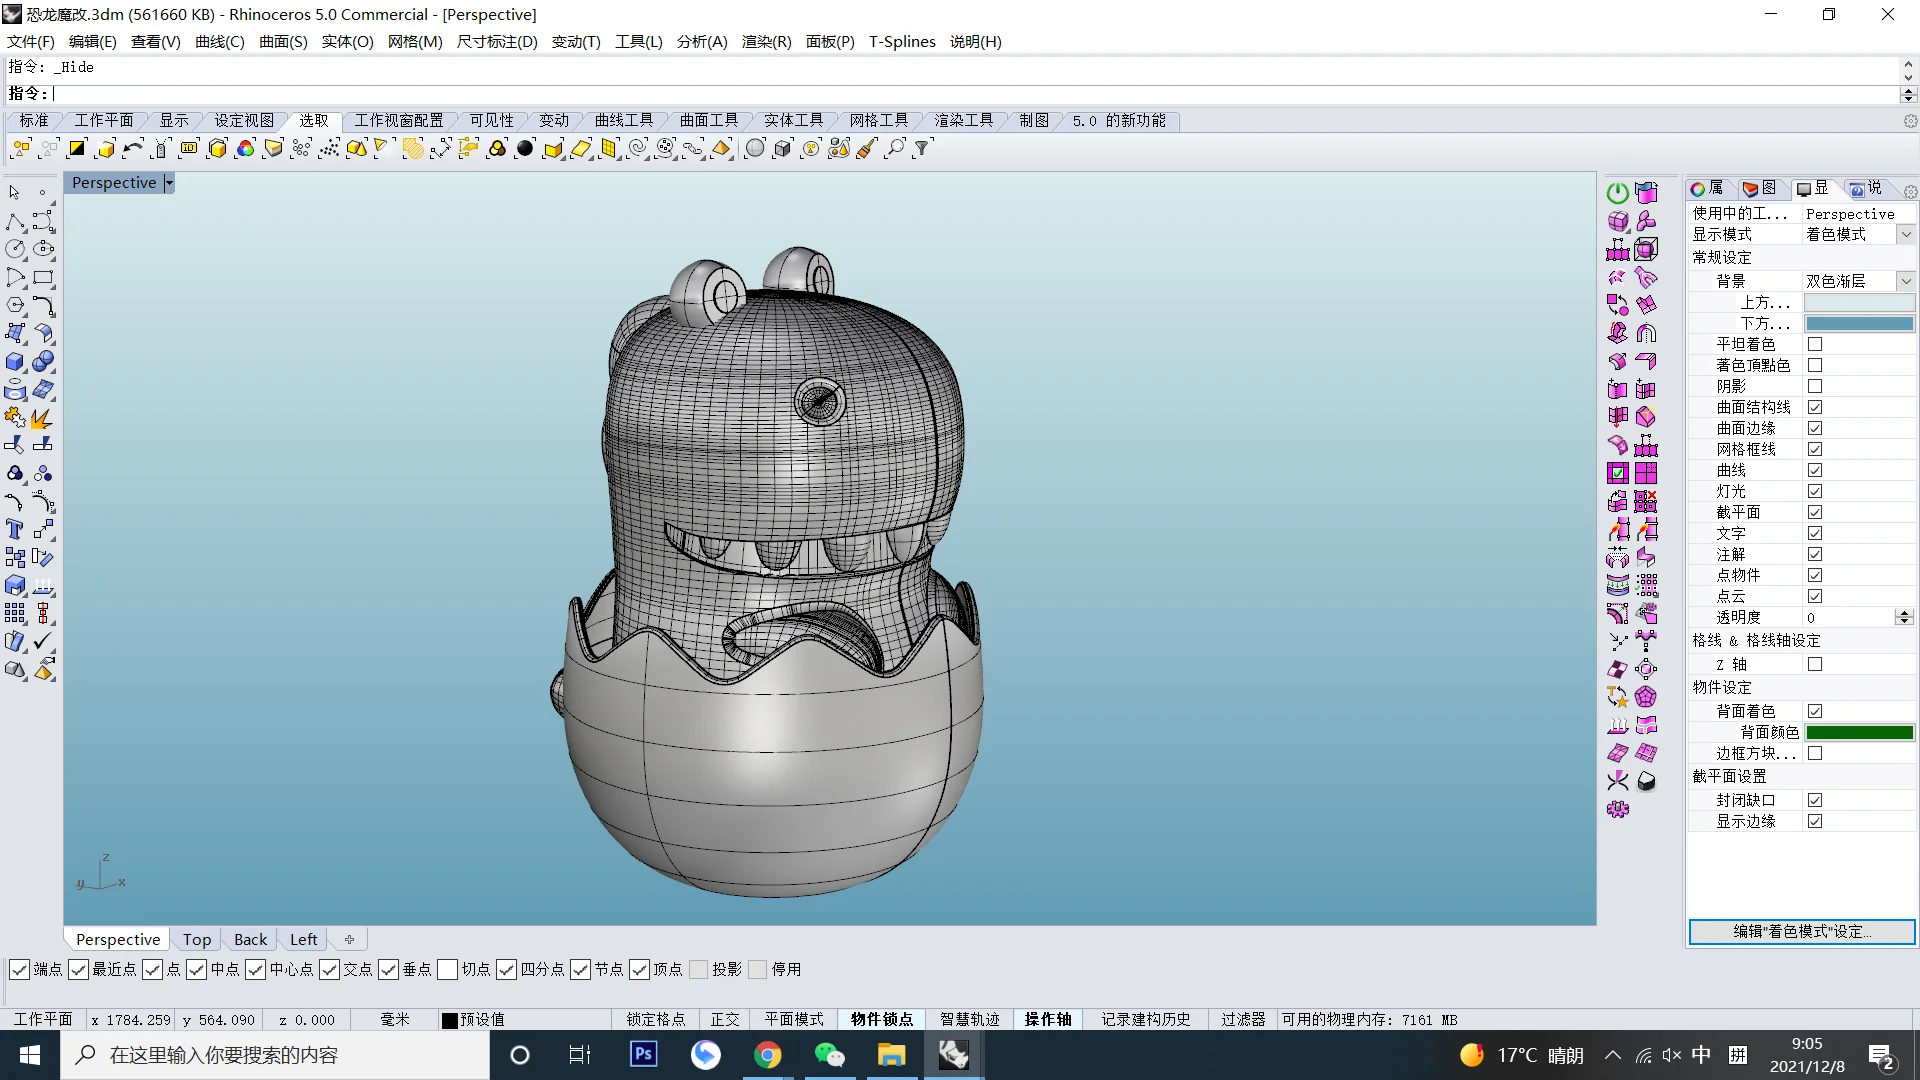Viewport: 1920px width, 1080px height.
Task: Click the rectangle tool icon
Action: [x=43, y=278]
